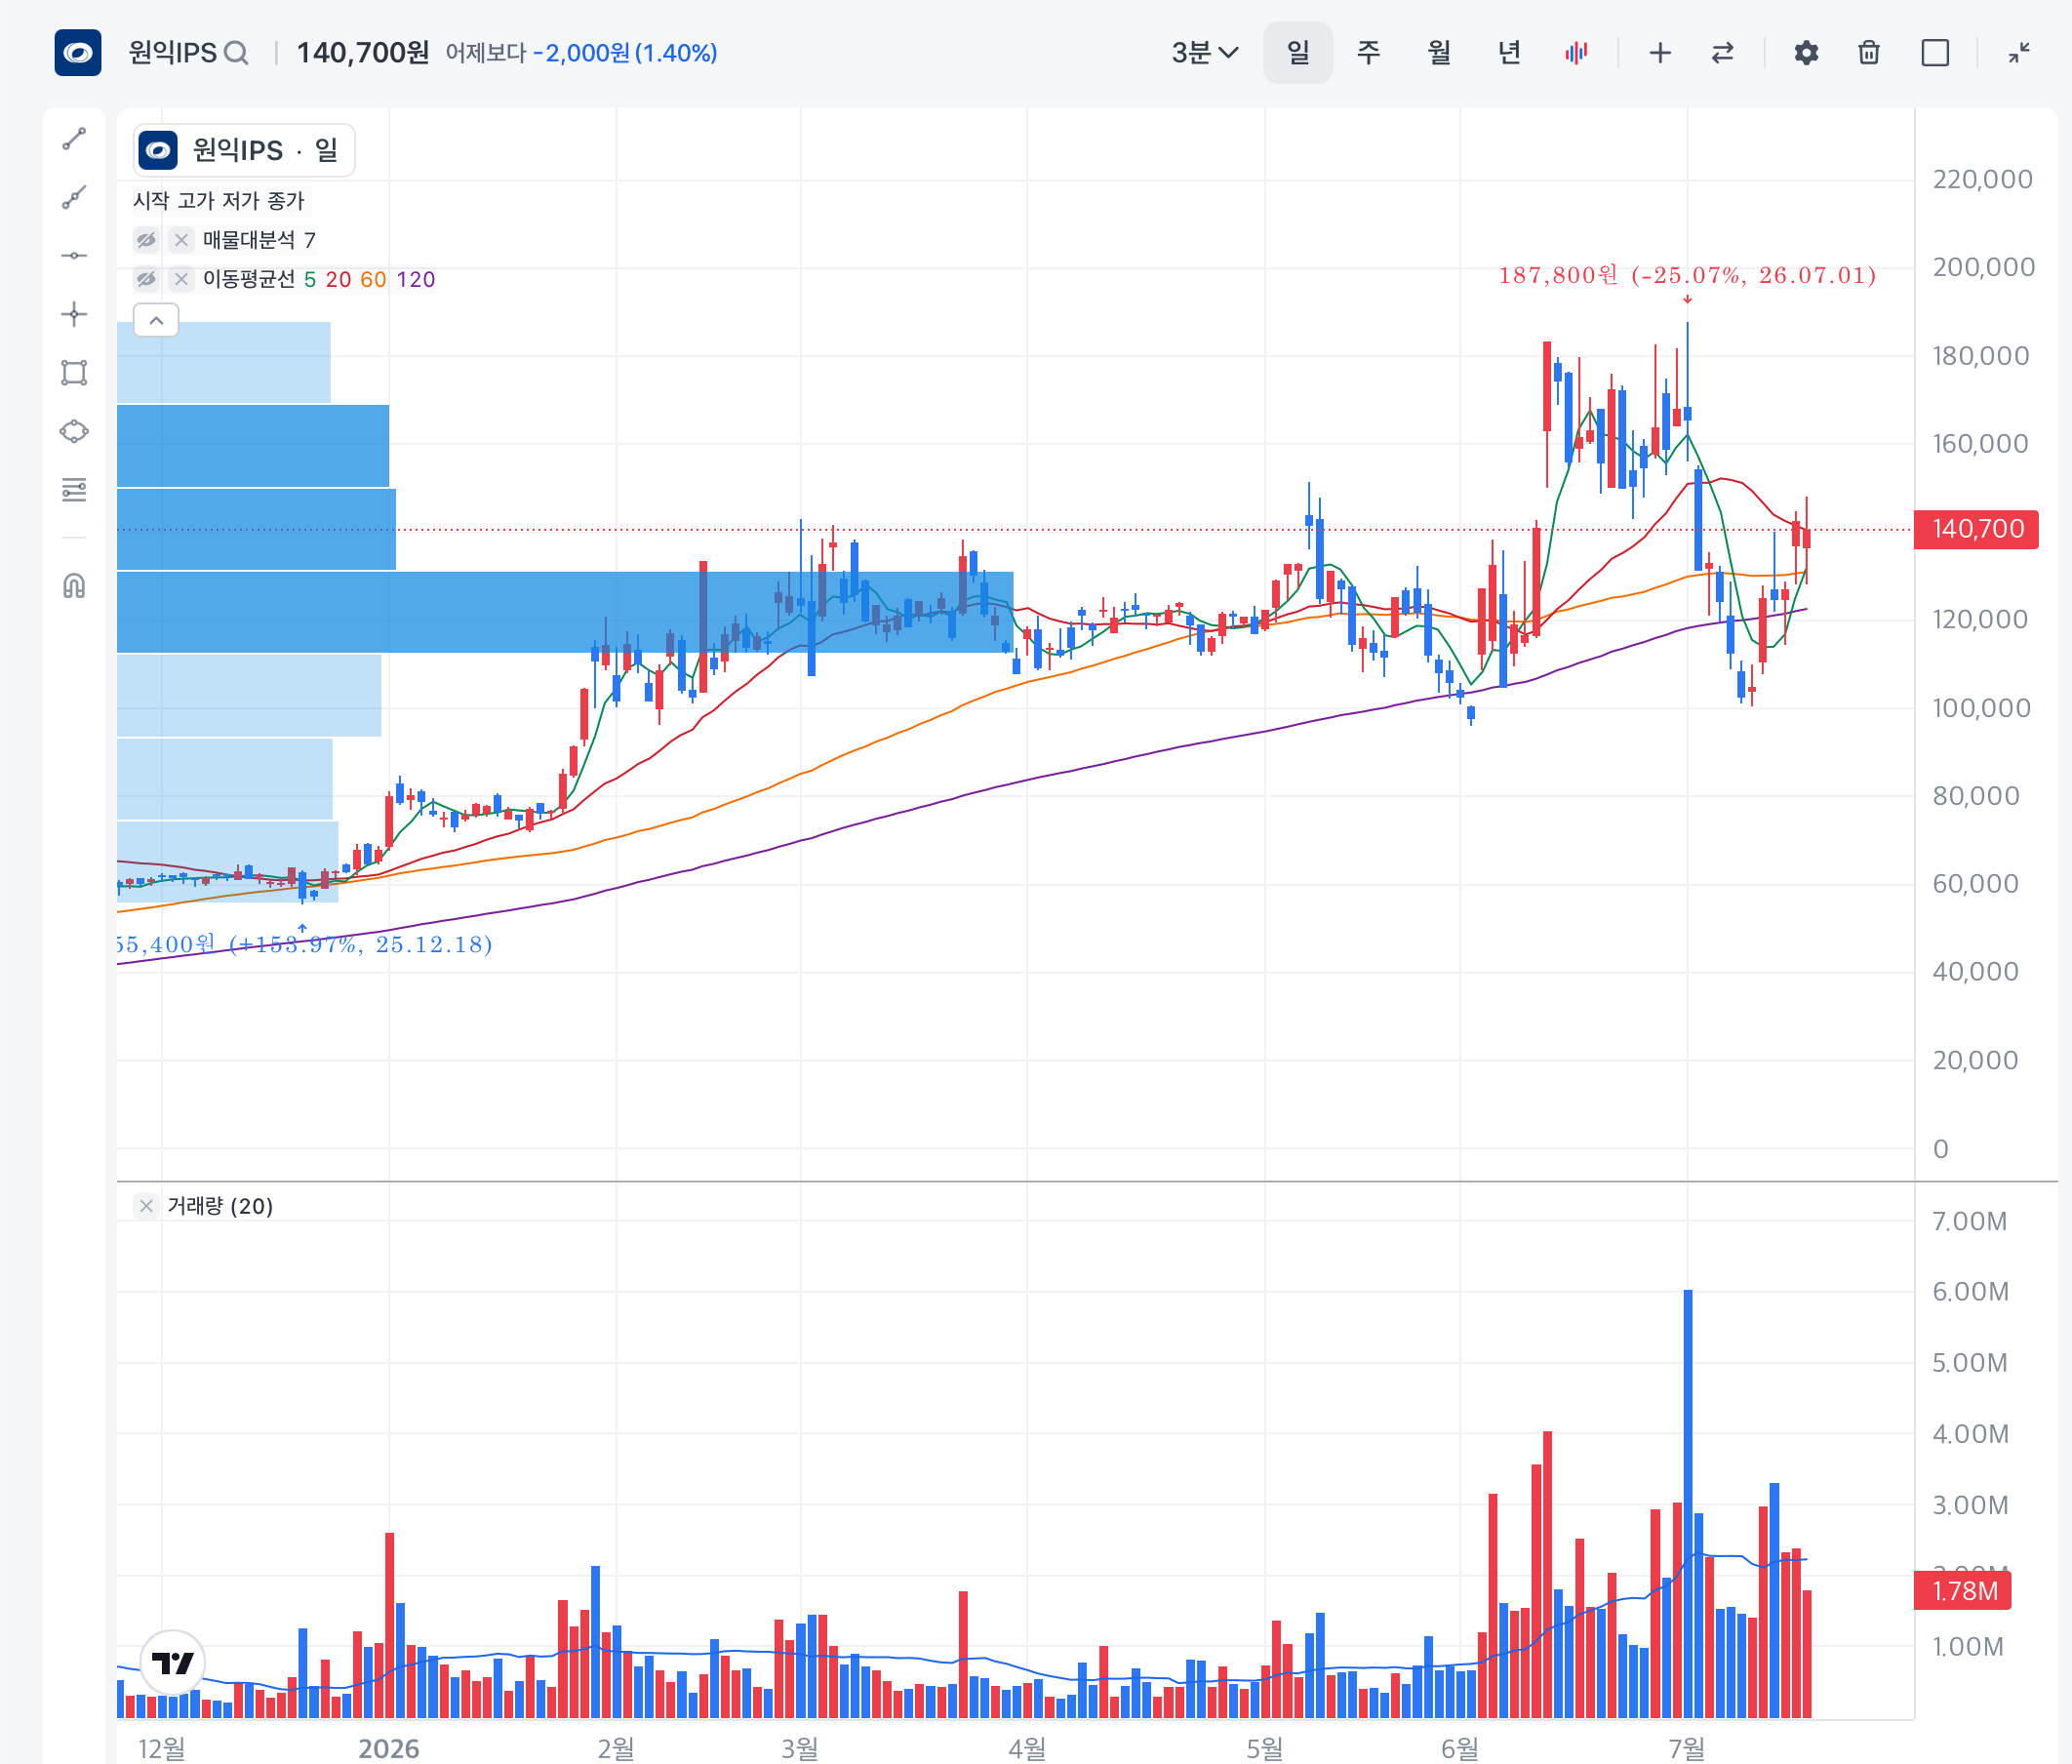The height and width of the screenshot is (1764, 2072).
Task: Click the 매물대분석 7 indicator label
Action: tap(259, 240)
